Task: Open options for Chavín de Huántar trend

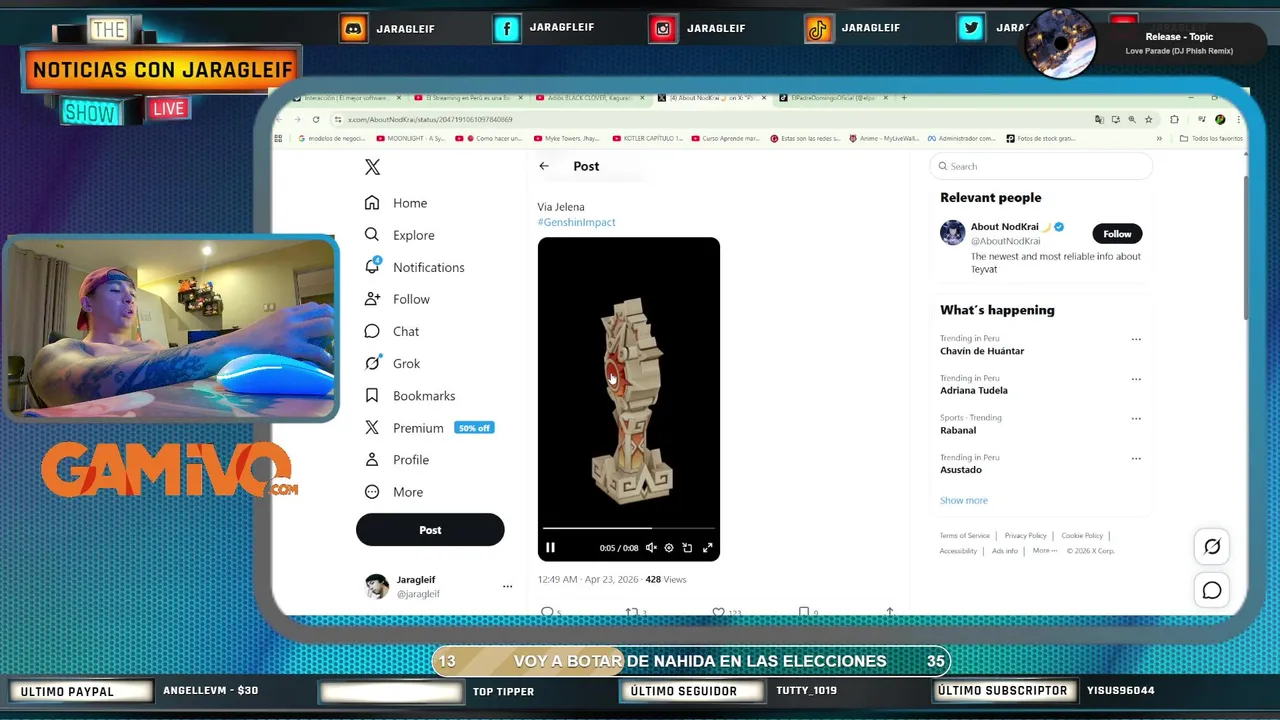Action: pos(1136,339)
